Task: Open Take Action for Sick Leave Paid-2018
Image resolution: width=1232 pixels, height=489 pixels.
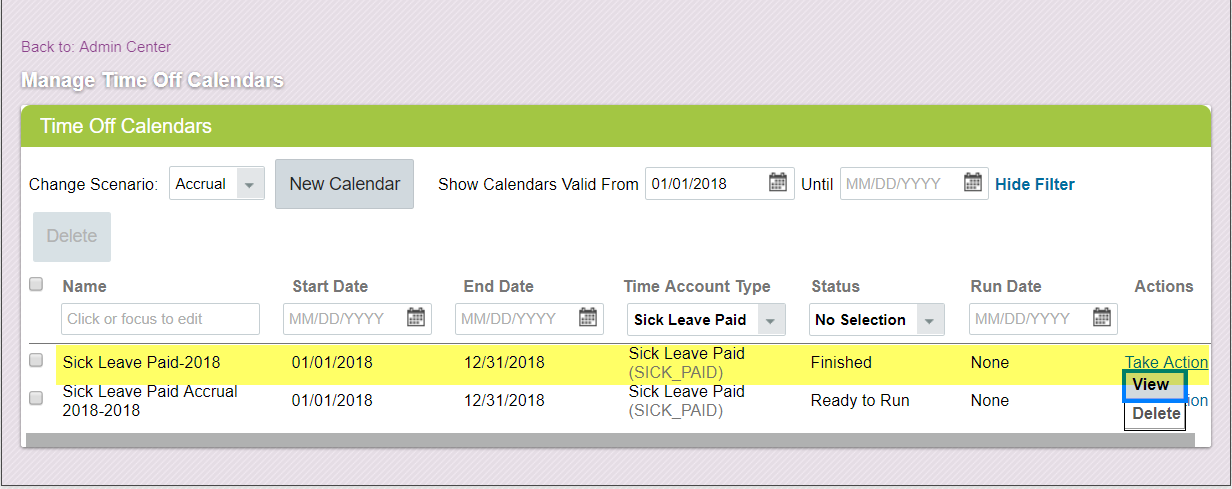Action: (1166, 362)
